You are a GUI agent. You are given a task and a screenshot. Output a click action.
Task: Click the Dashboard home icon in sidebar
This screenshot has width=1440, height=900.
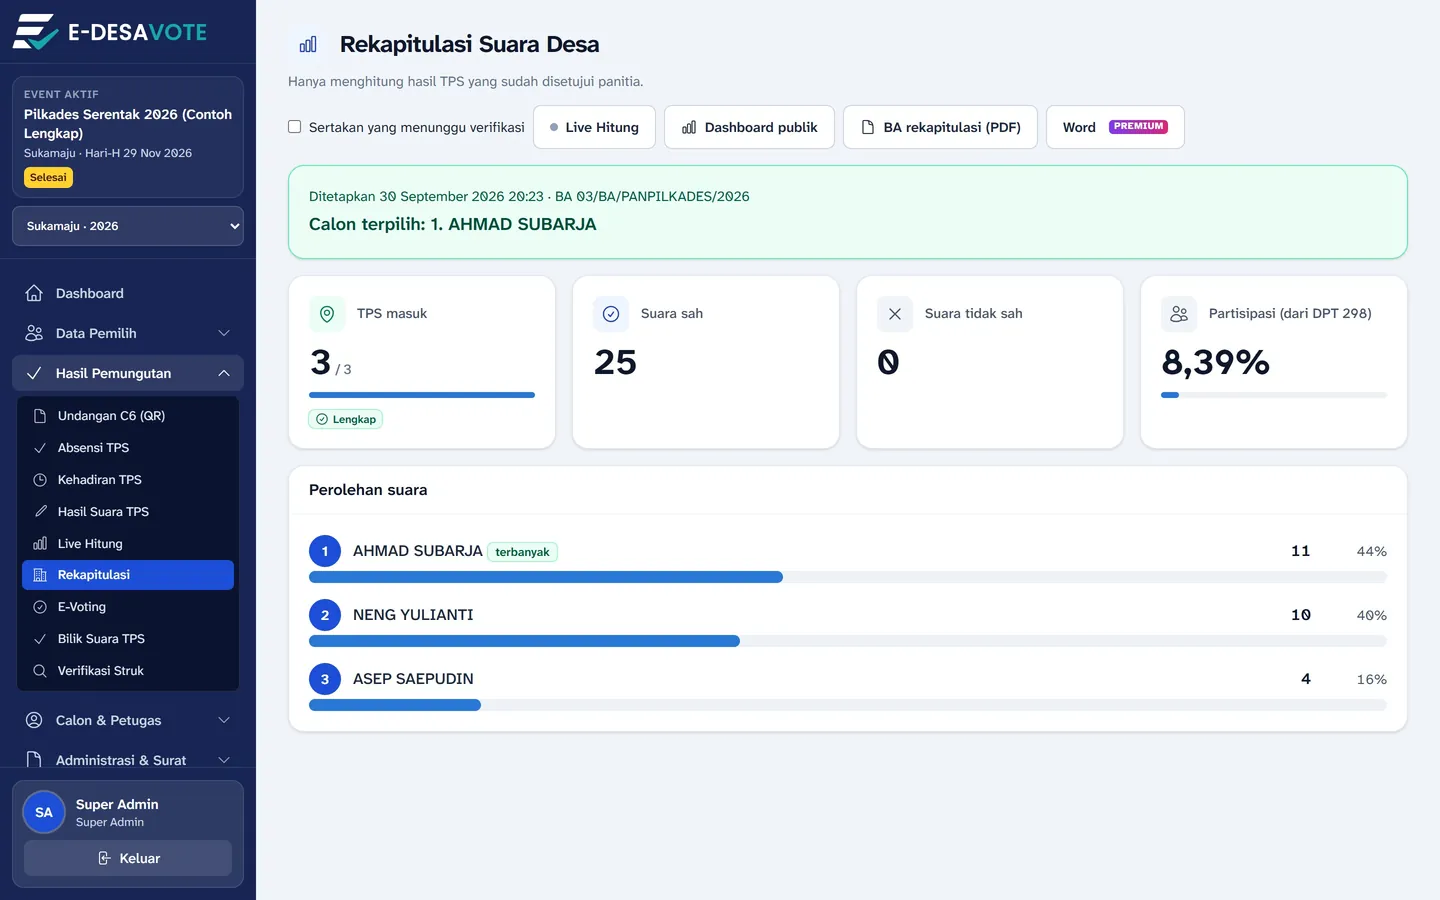(x=34, y=293)
